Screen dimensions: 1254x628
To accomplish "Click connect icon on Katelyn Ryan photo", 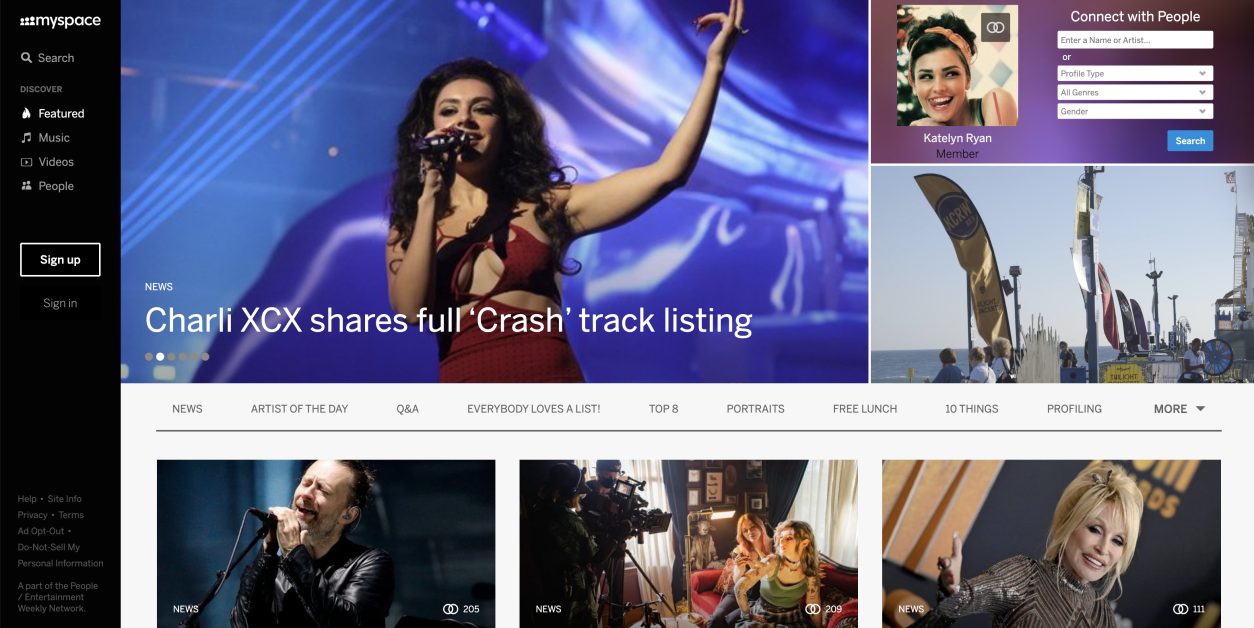I will (x=995, y=28).
